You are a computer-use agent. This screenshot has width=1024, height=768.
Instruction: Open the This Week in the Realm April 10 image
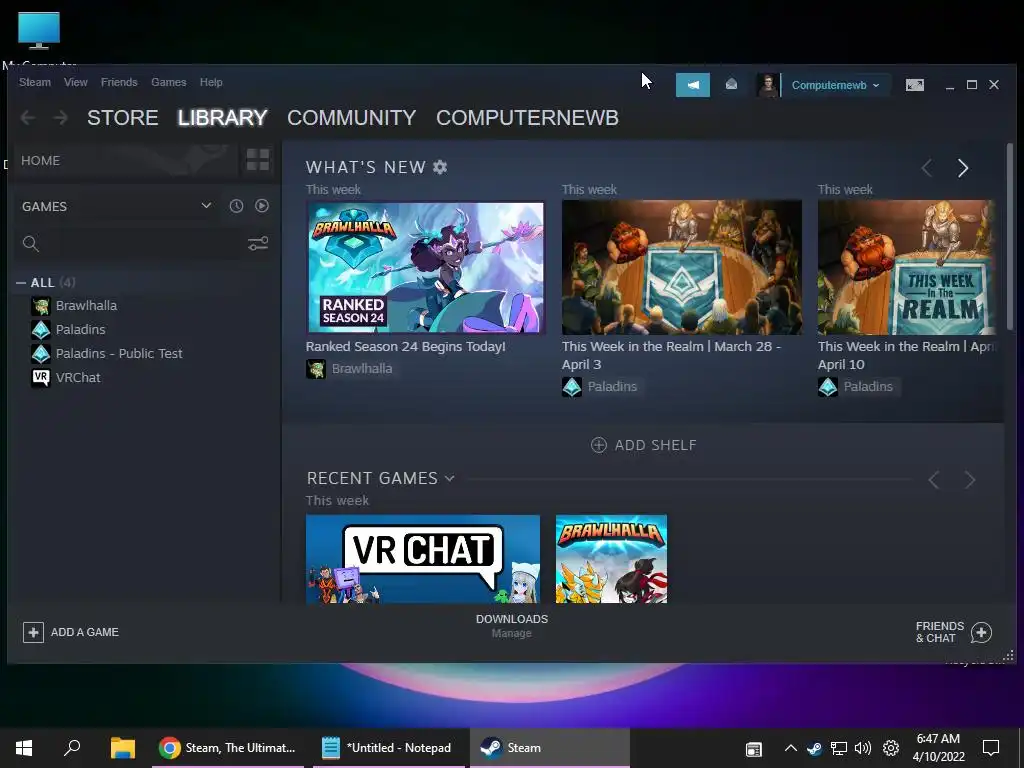tap(906, 267)
